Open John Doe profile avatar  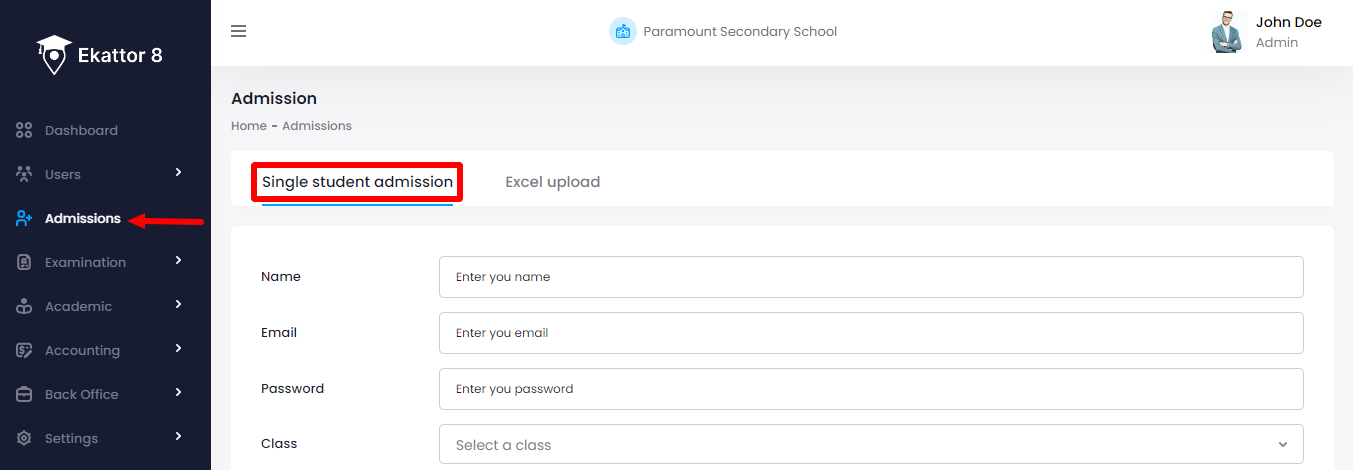coord(1226,32)
